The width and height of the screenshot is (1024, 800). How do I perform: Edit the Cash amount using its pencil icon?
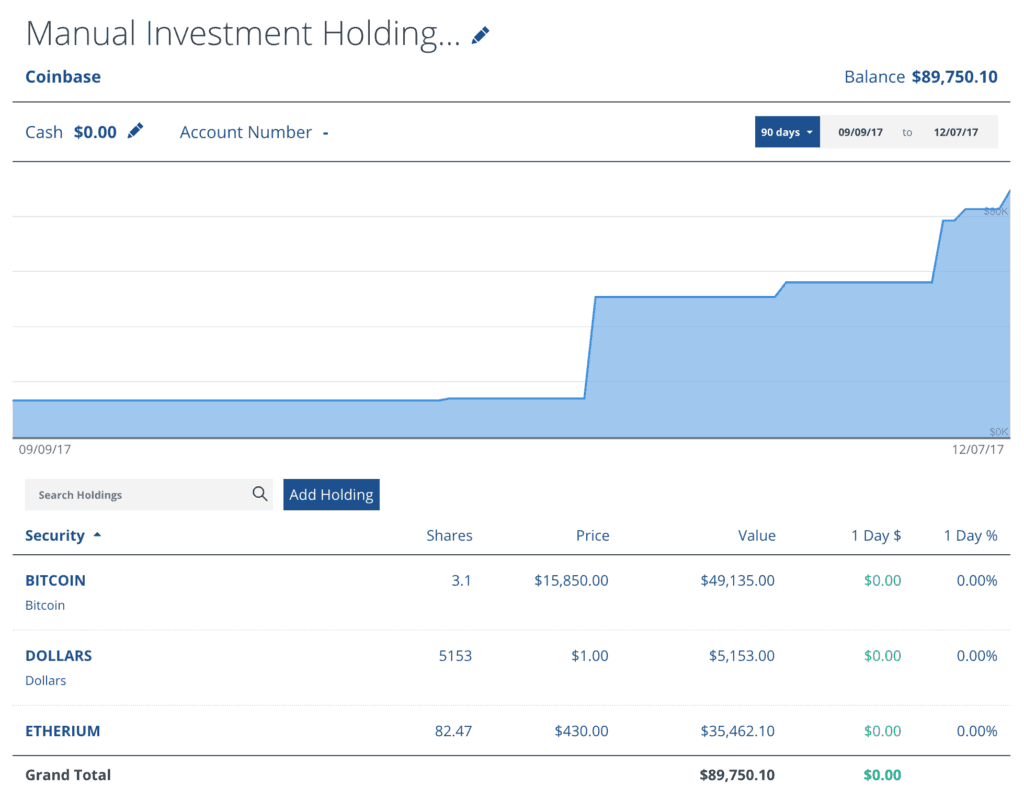[135, 131]
